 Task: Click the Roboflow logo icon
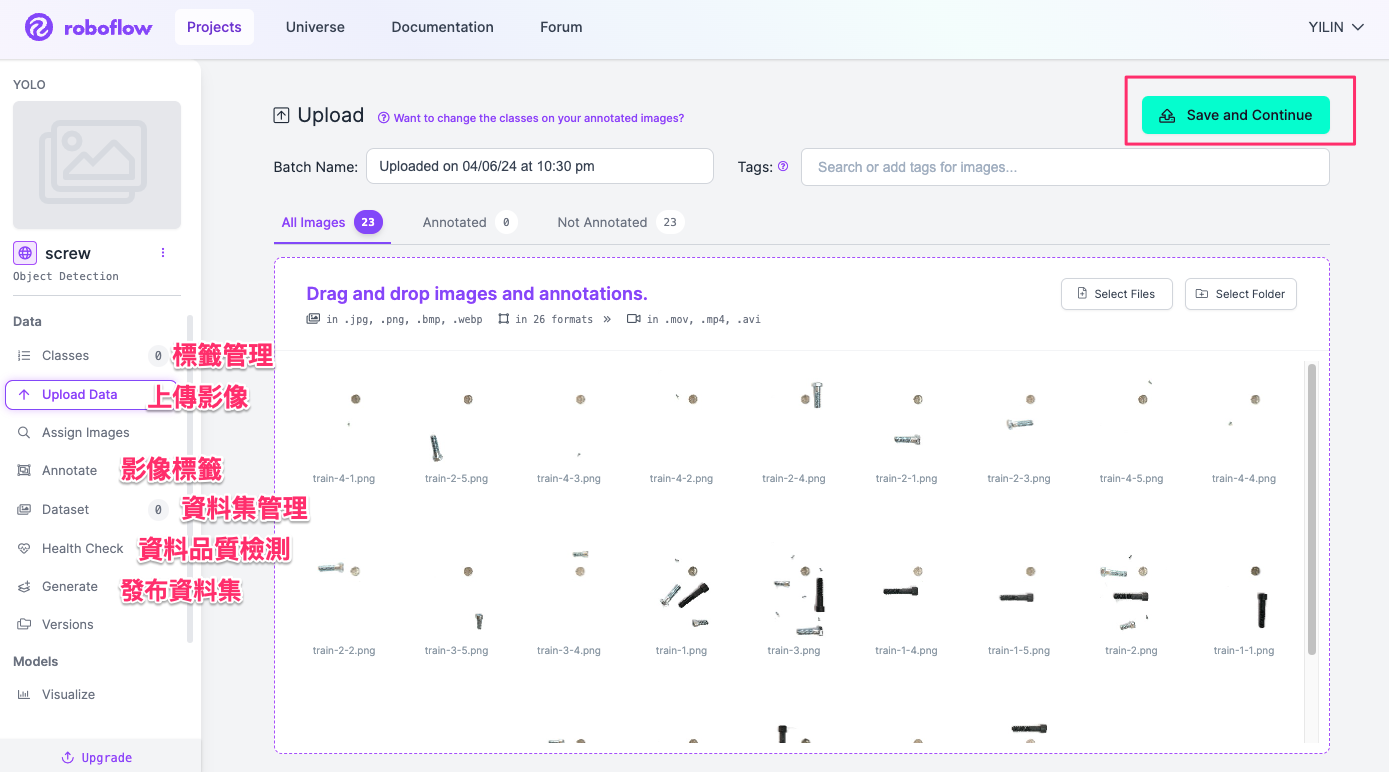pos(39,27)
